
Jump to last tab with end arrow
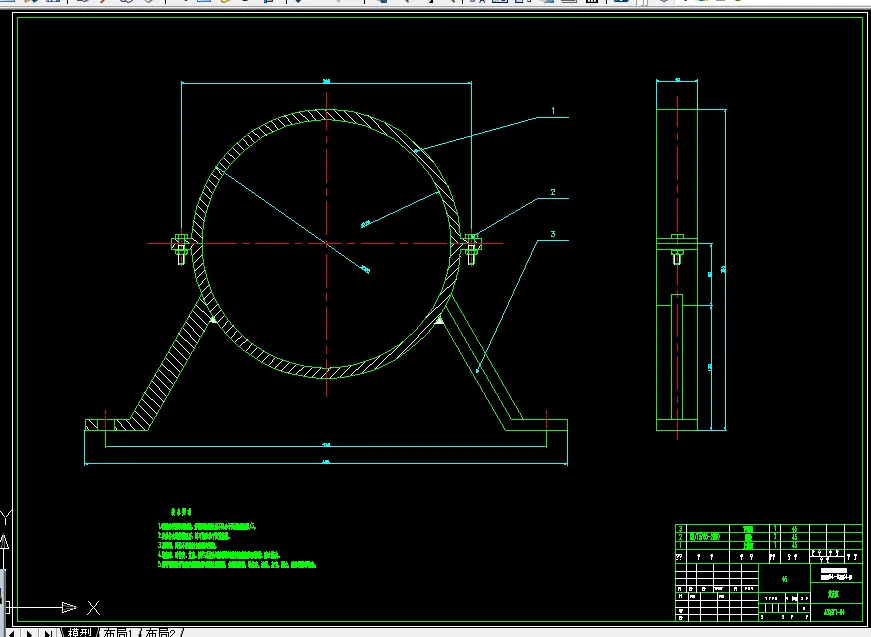(49, 633)
